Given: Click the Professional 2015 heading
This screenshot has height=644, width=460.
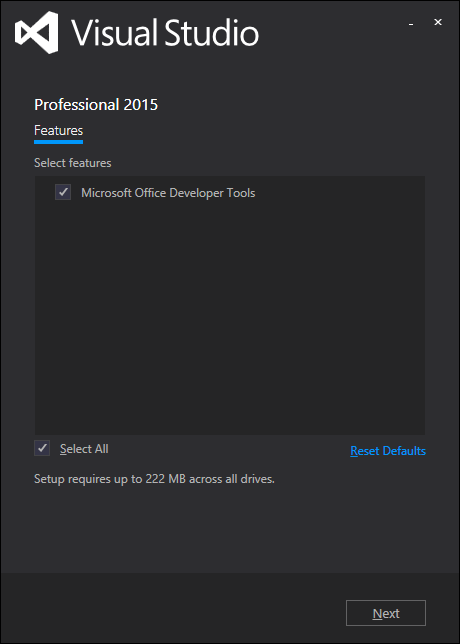Looking at the screenshot, I should (96, 105).
